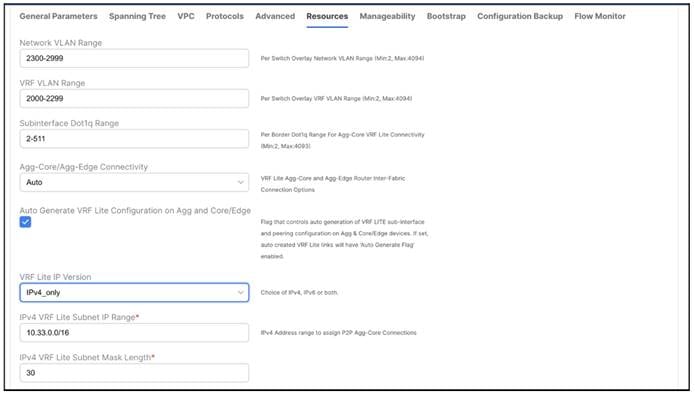
Task: Edit the IPv4 VRF Lite Subnet Mask Length field
Action: pos(134,373)
